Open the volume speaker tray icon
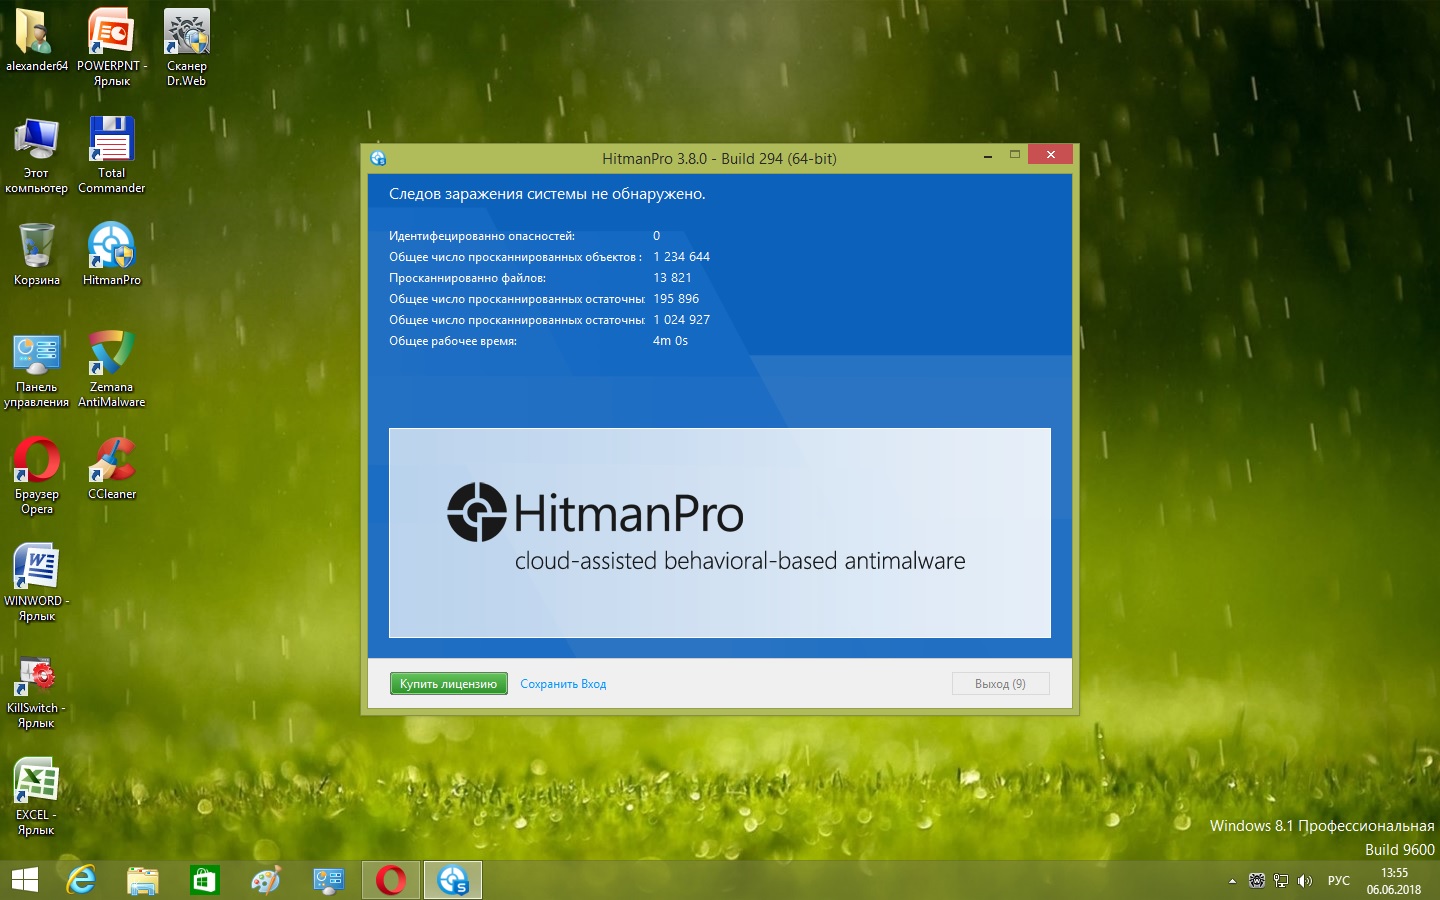Viewport: 1440px width, 900px height. 1304,881
